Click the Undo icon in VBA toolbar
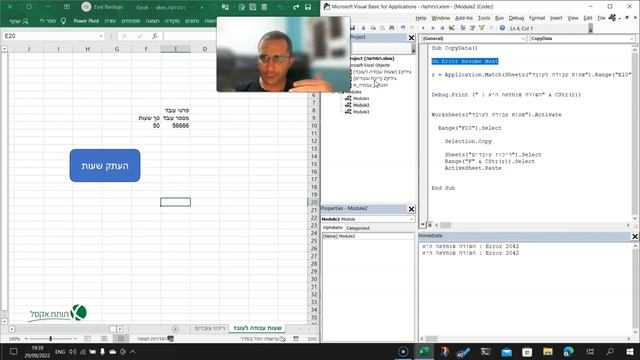The width and height of the screenshot is (640, 360). click(x=403, y=28)
